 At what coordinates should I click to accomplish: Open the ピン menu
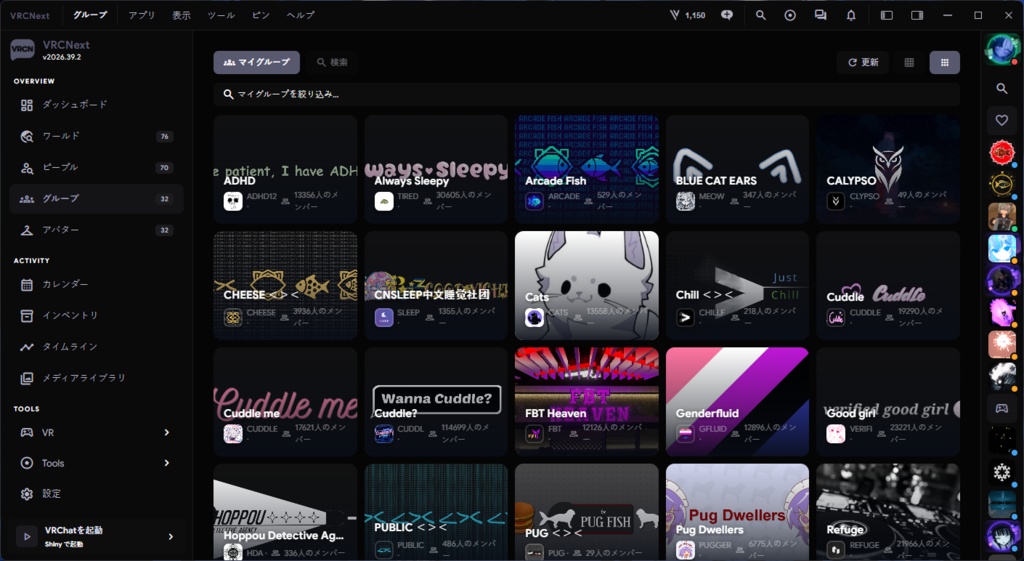tap(261, 15)
